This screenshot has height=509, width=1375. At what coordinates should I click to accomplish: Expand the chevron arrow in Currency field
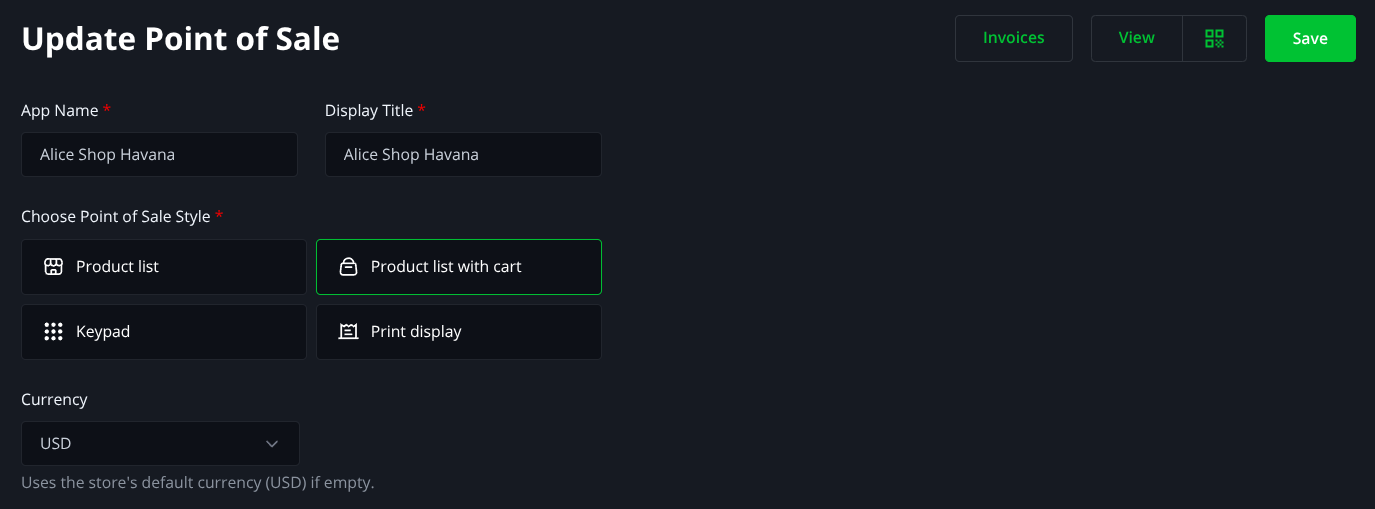[x=272, y=443]
